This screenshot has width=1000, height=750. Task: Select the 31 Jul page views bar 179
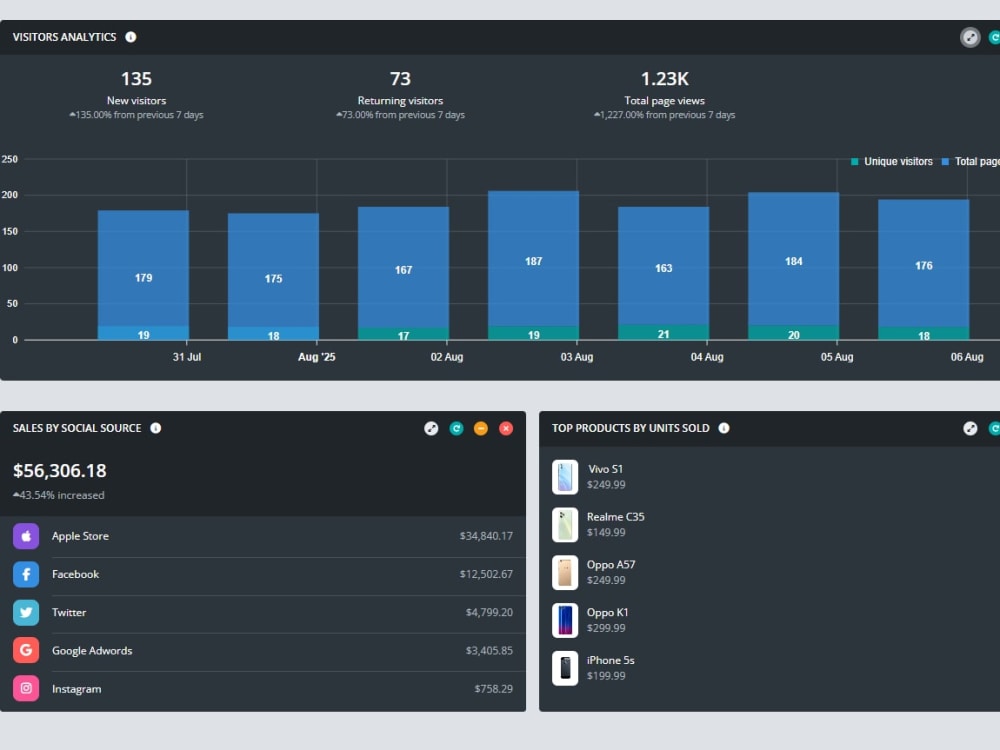click(143, 268)
